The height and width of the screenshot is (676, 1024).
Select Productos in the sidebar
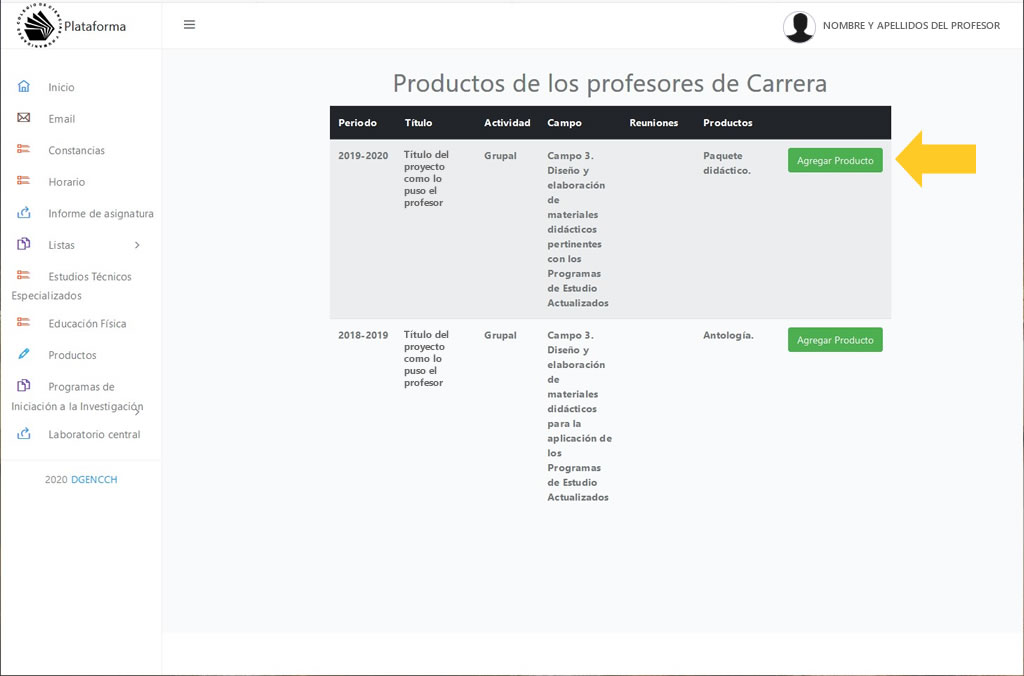72,355
